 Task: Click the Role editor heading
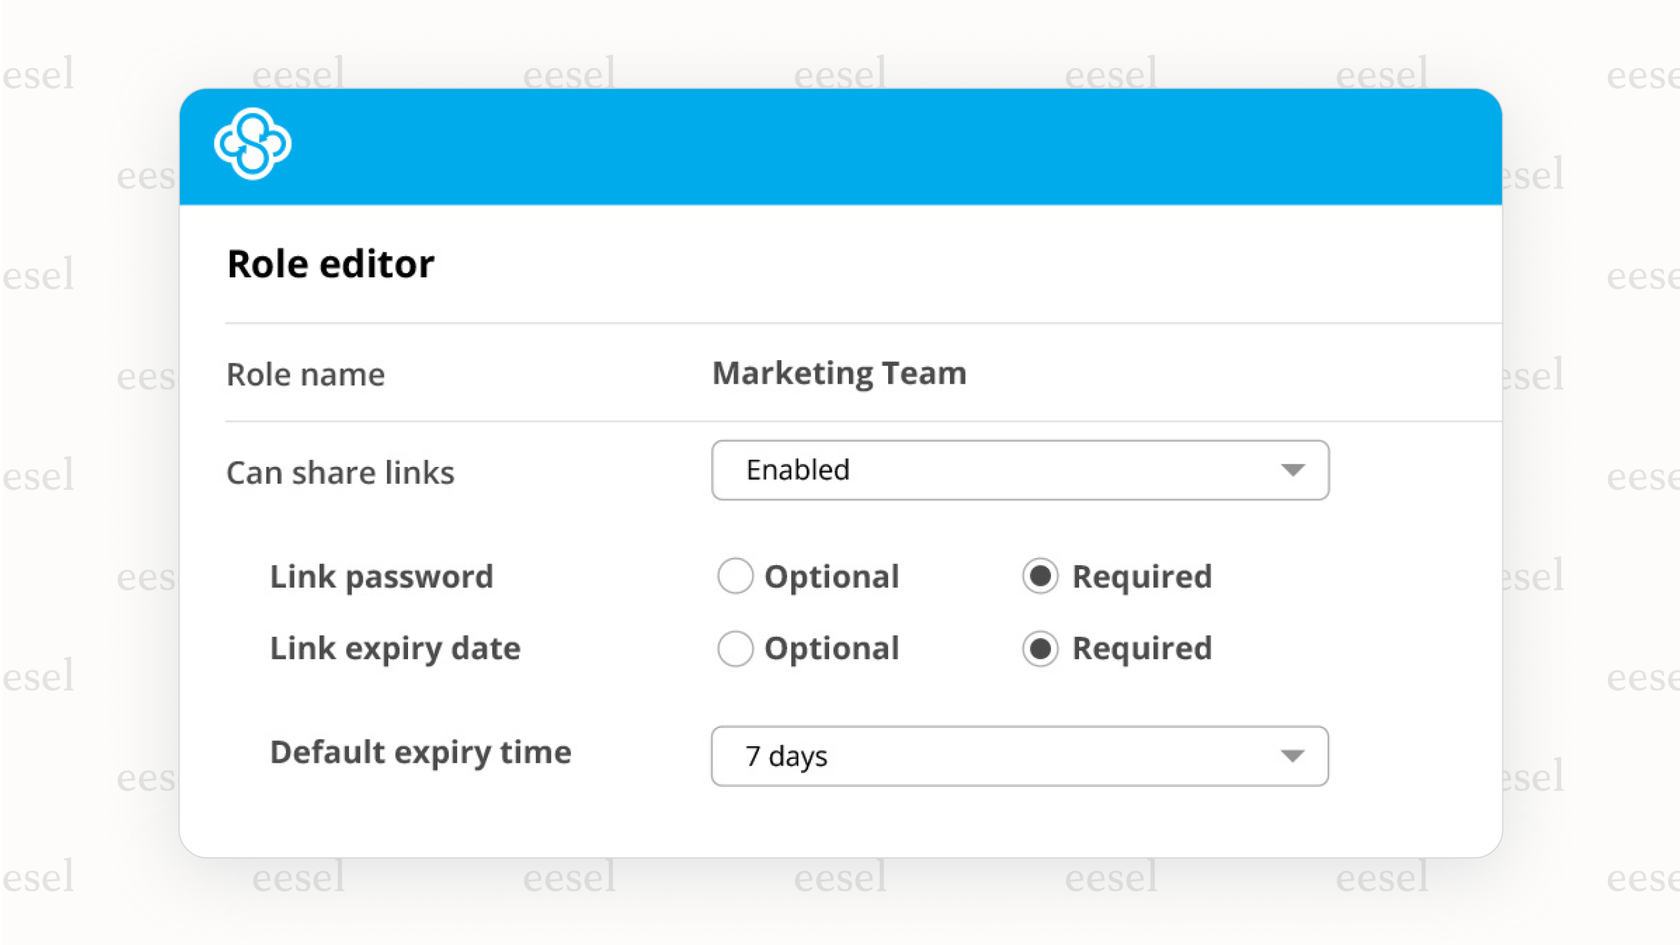click(331, 263)
